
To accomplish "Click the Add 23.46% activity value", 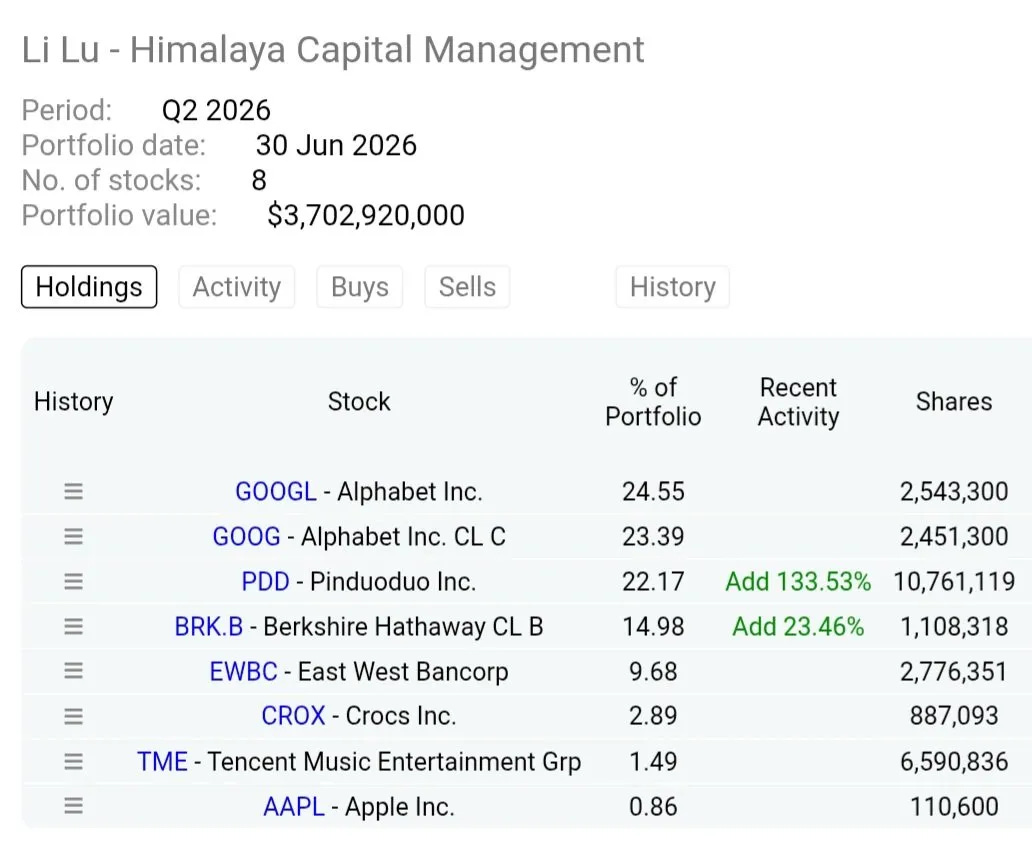I will coord(798,627).
